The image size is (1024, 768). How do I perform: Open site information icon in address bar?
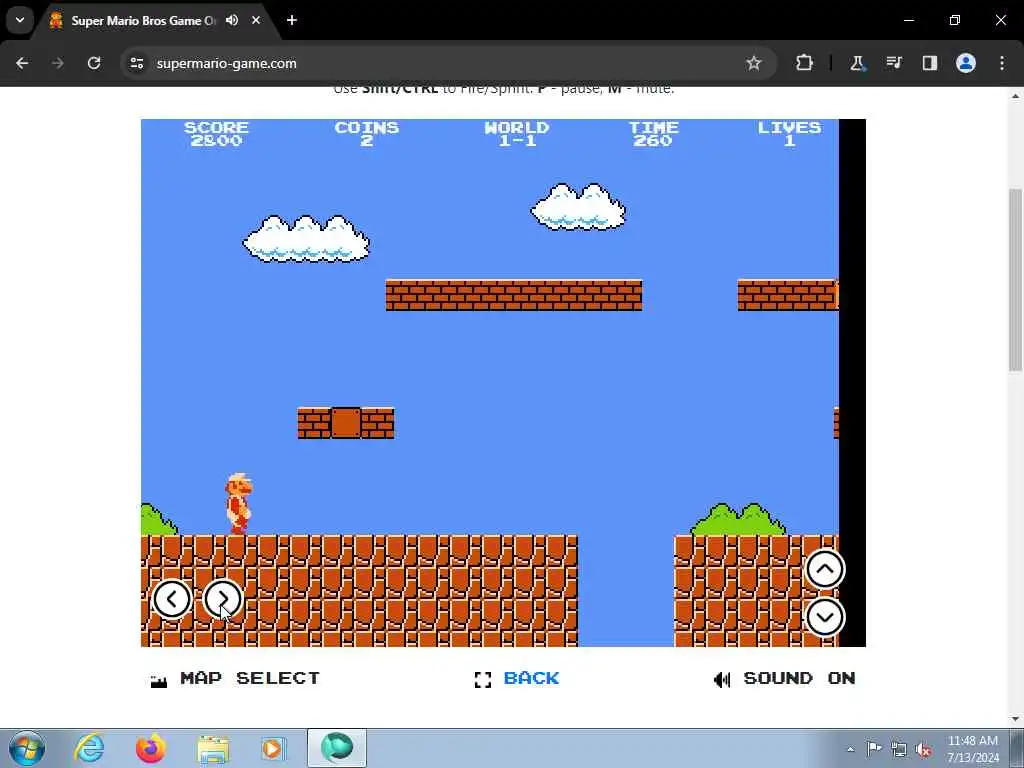click(x=136, y=63)
